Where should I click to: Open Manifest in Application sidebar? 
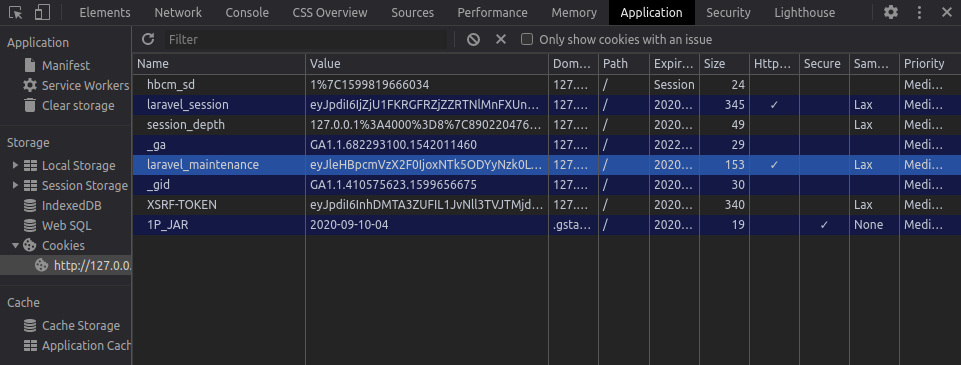point(66,65)
